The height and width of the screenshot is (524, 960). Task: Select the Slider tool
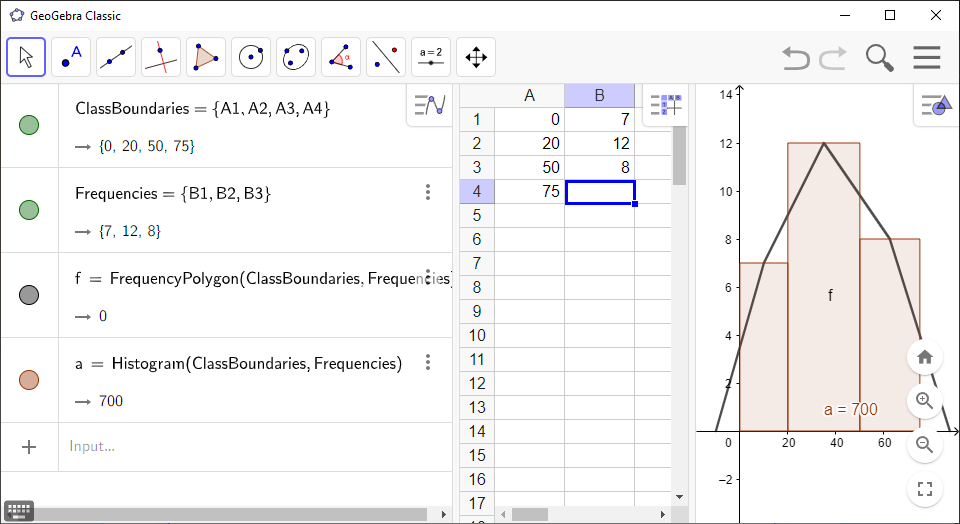click(x=431, y=57)
